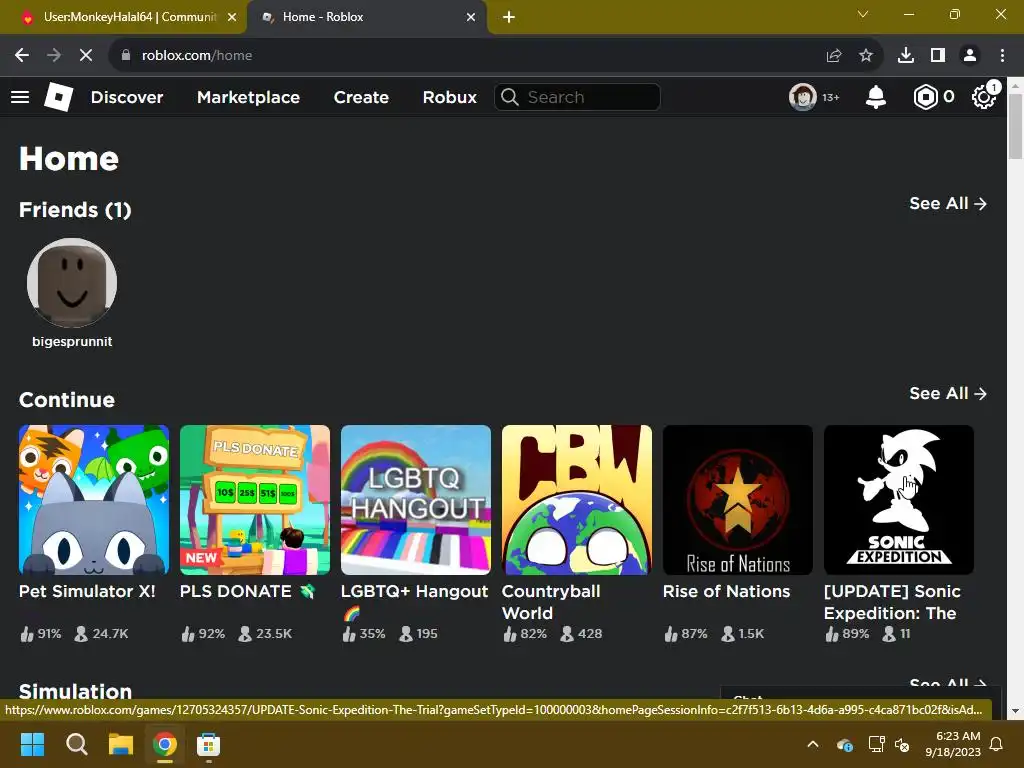Click the Pet Simulator X! title text

point(88,592)
